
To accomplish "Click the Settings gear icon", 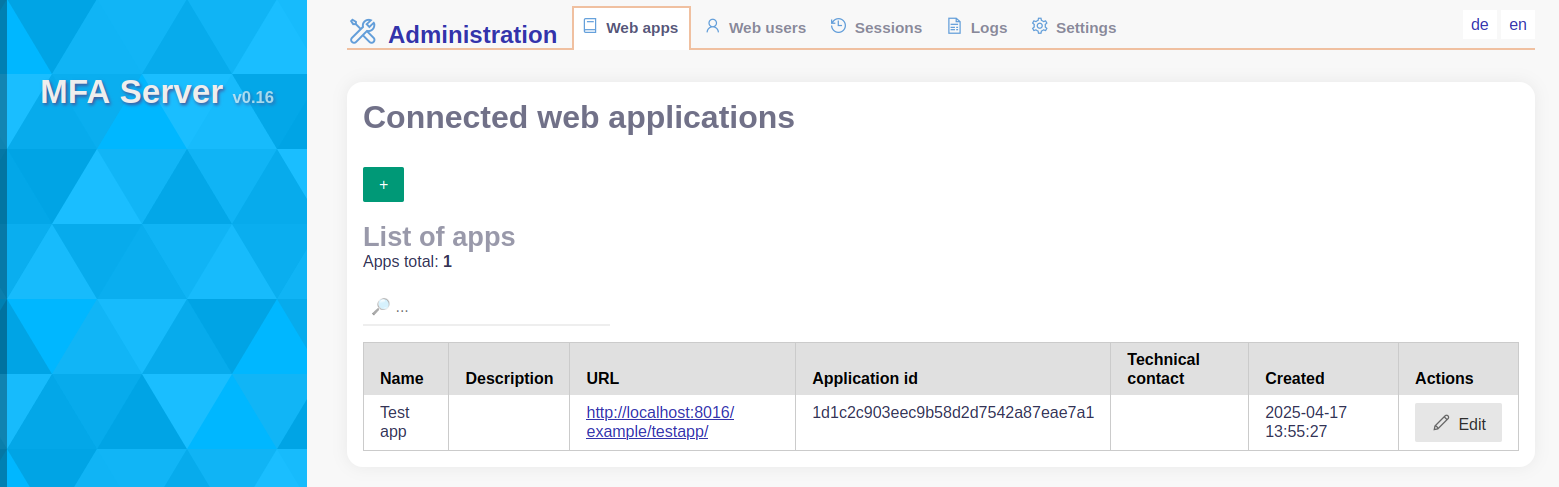I will 1040,26.
